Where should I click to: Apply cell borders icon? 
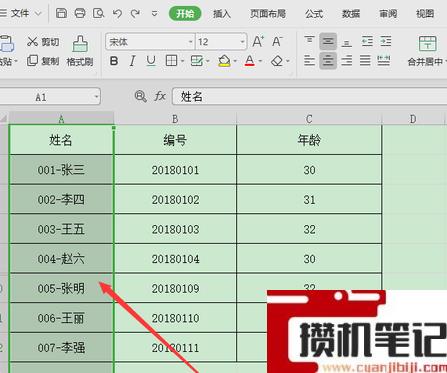pyautogui.click(x=171, y=61)
